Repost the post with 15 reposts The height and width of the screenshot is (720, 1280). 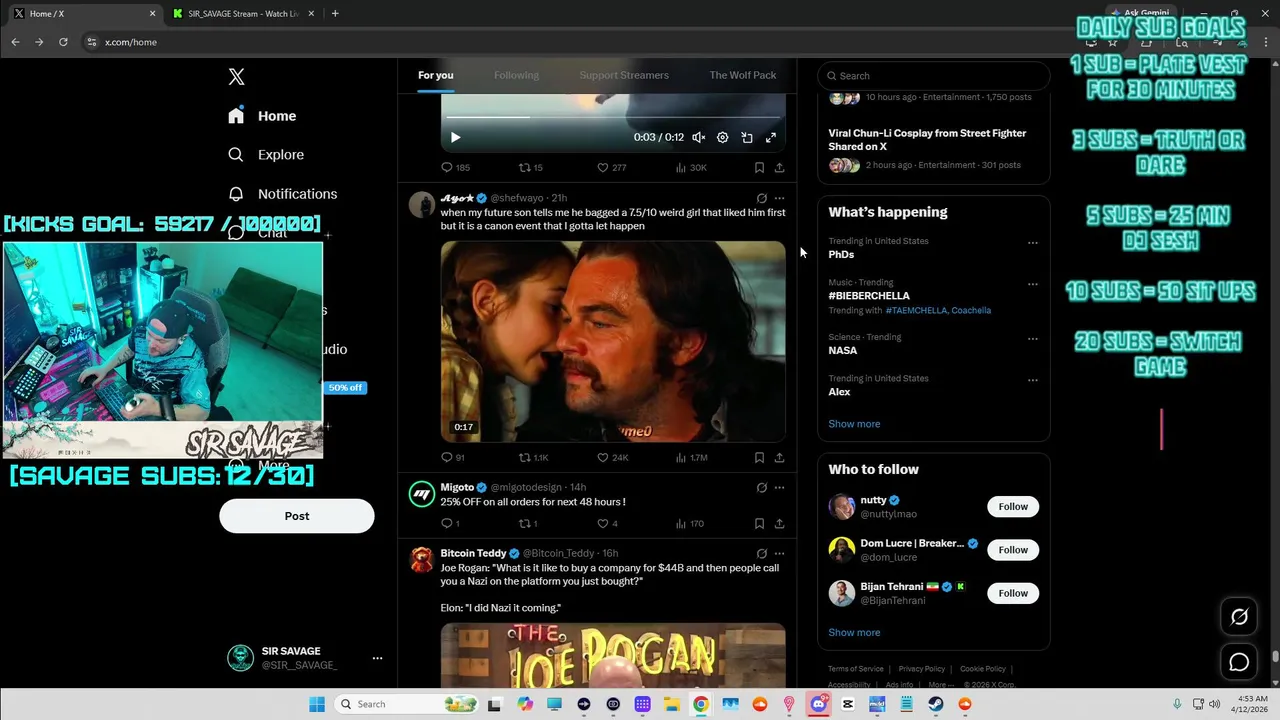click(x=530, y=167)
